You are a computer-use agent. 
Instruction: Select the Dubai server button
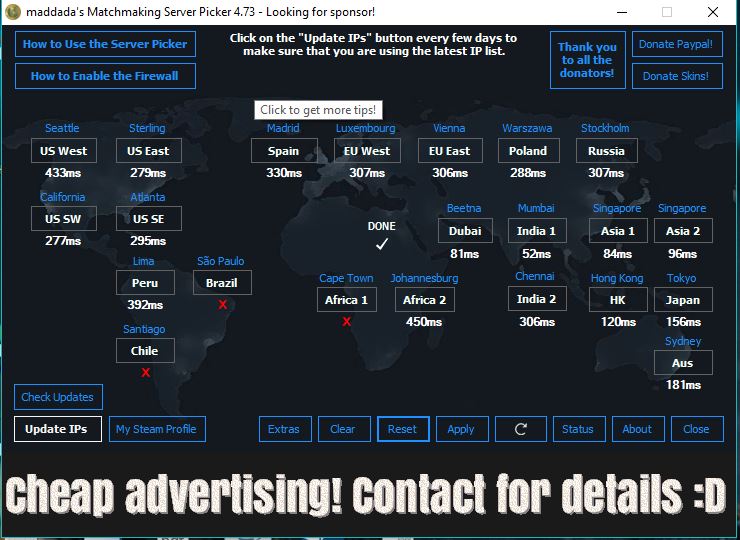[x=465, y=231]
